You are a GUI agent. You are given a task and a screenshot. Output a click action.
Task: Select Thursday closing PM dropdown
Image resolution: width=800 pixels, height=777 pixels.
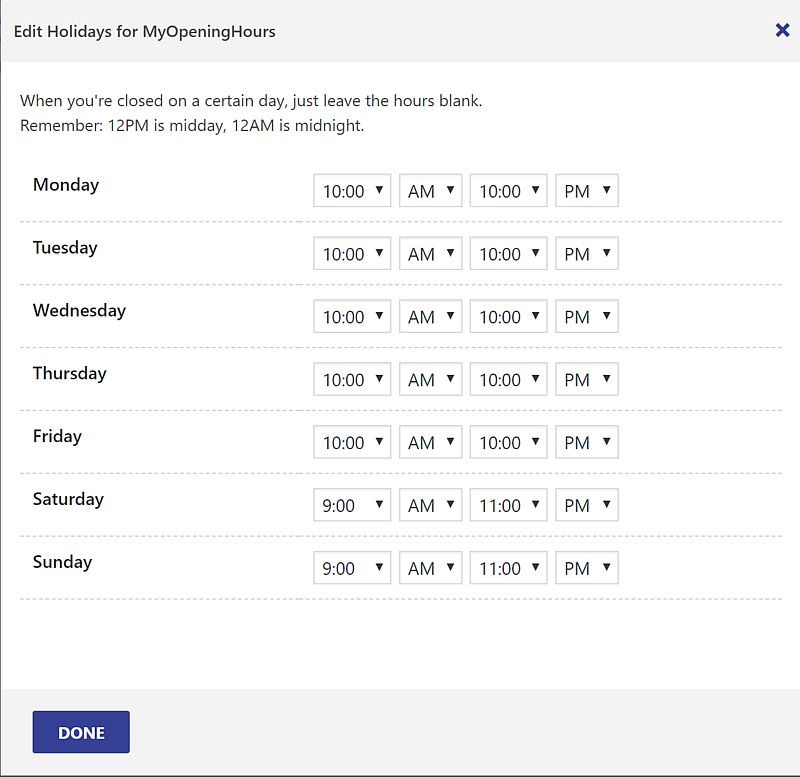point(587,379)
